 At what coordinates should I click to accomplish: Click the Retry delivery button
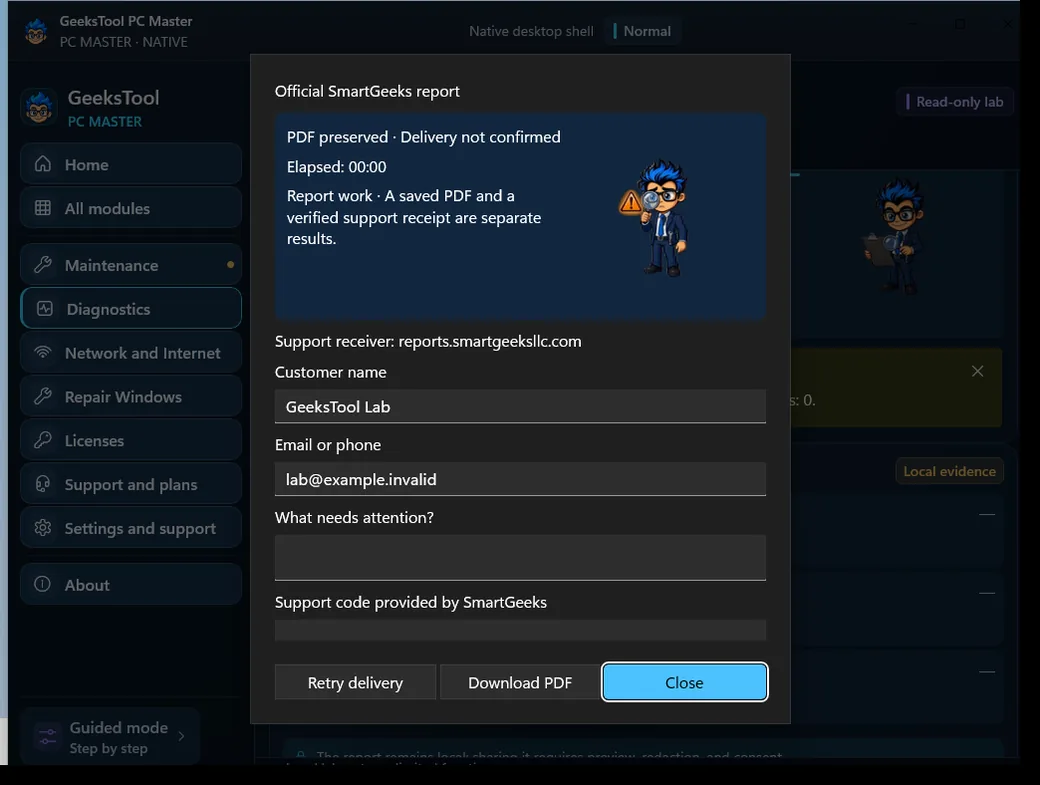pos(355,682)
